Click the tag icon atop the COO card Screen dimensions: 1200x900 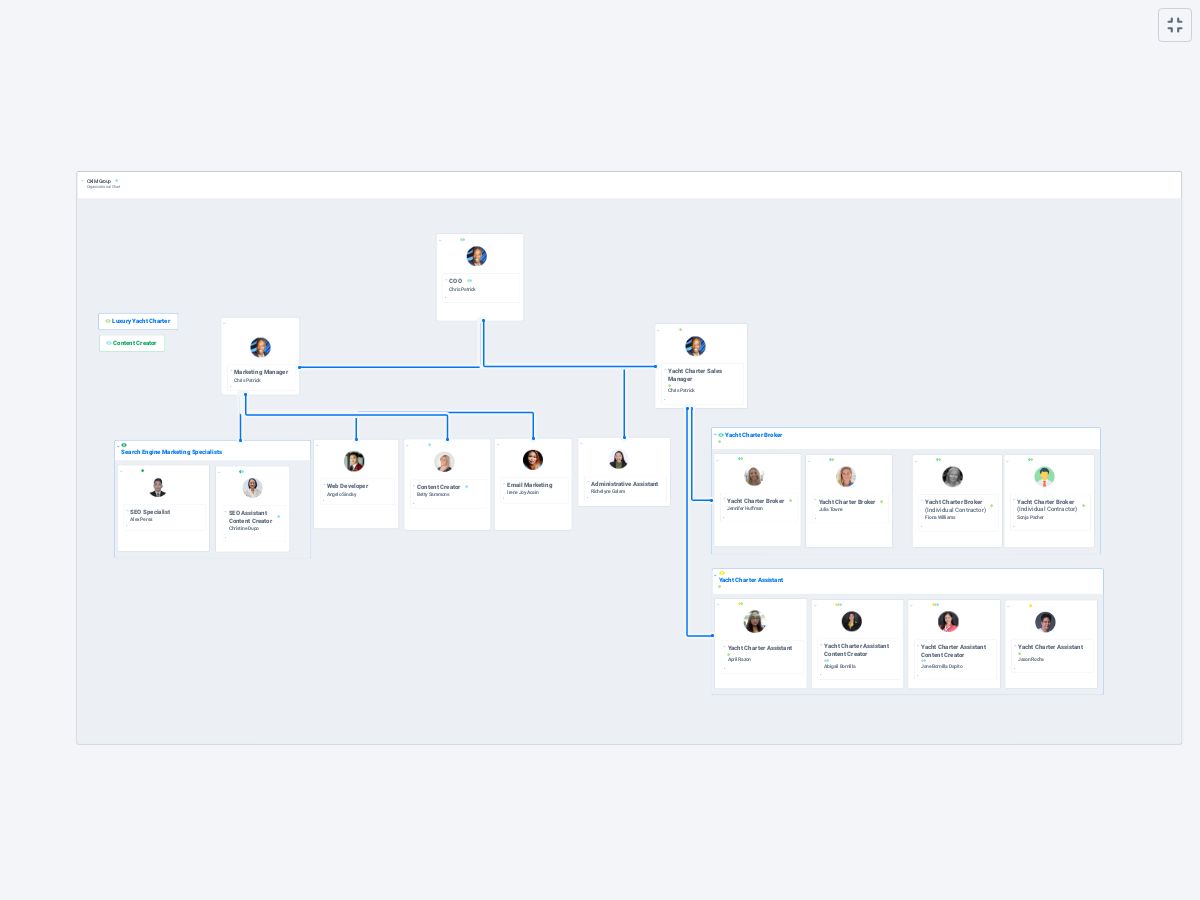click(462, 239)
